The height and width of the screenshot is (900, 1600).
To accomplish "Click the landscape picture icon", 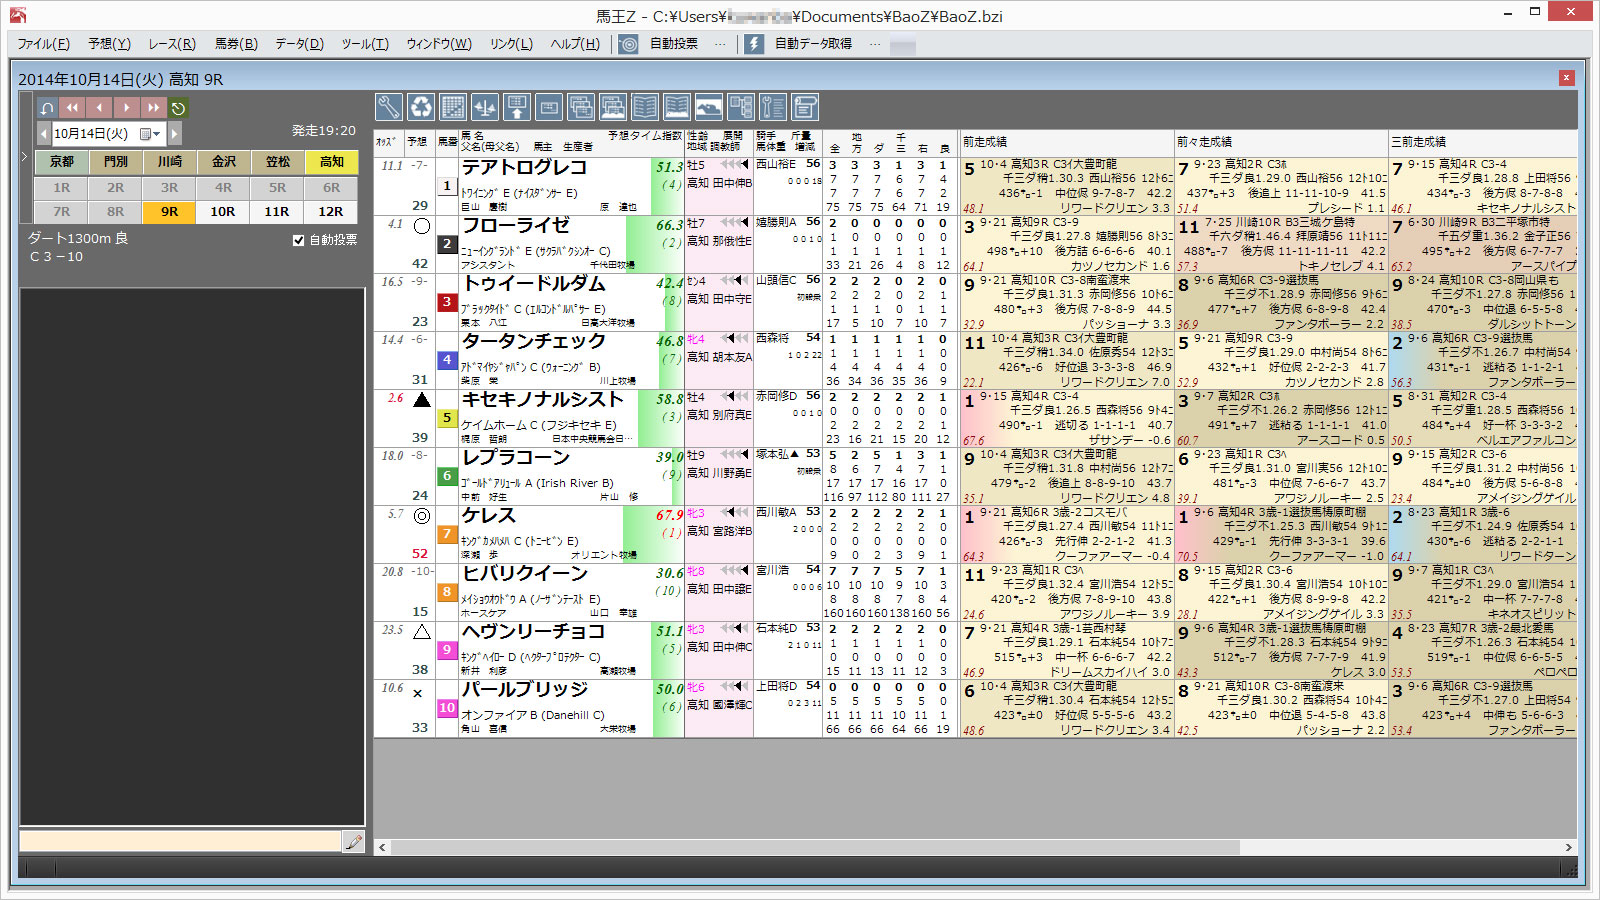I will tap(709, 107).
